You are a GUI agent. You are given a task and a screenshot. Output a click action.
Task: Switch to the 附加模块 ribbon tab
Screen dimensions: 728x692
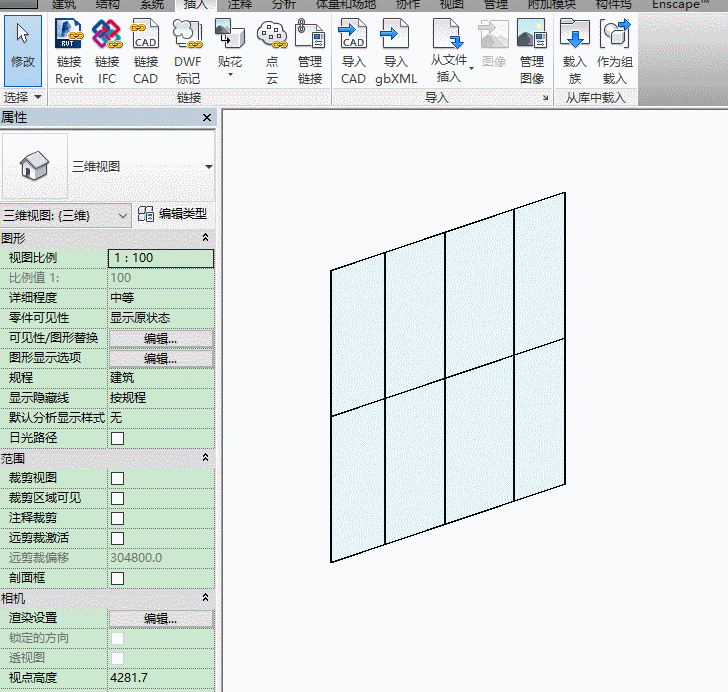pos(552,5)
